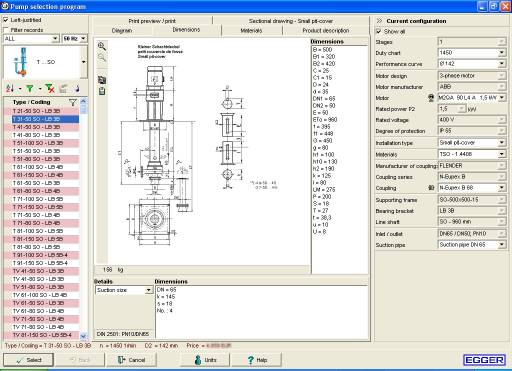
Task: Open the filter icon's dropdown arrow
Action: pos(40,89)
